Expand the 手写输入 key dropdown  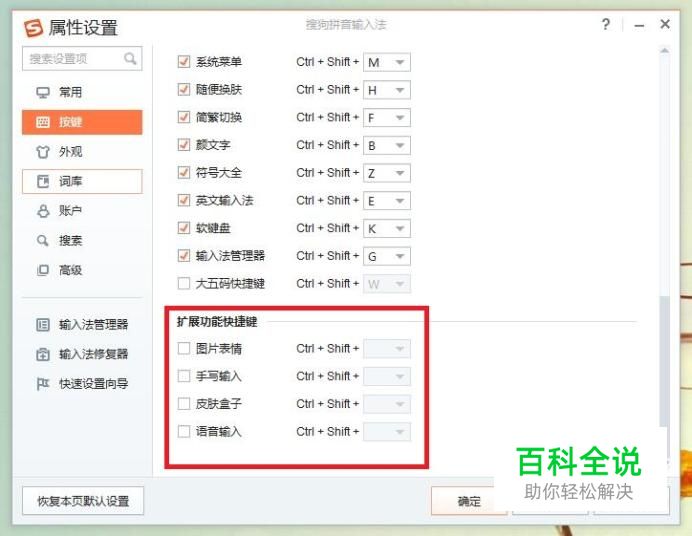(387, 376)
